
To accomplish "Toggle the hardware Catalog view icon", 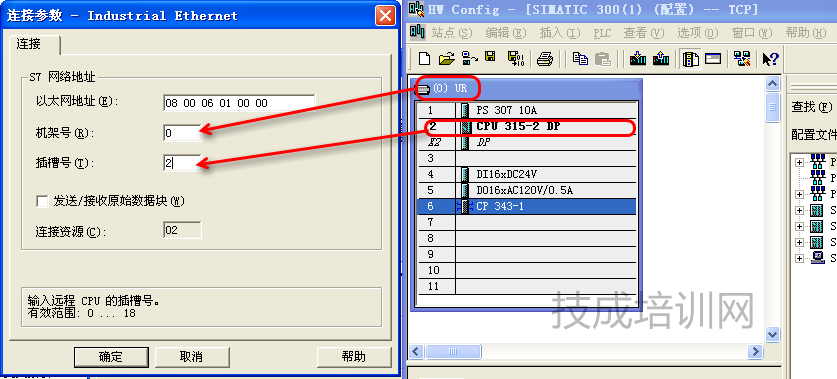I will point(691,59).
